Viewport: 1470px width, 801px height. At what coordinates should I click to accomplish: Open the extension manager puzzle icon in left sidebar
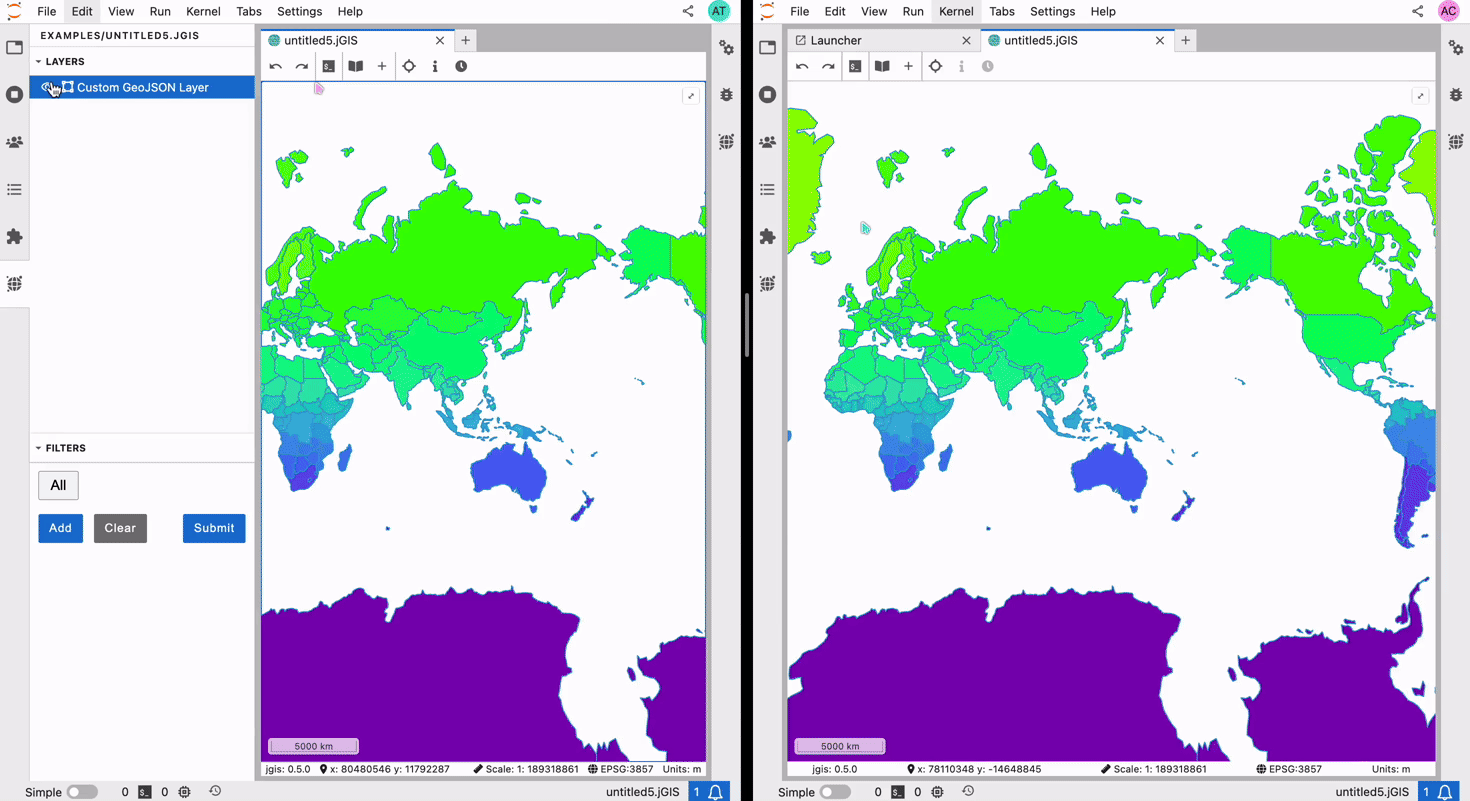click(14, 237)
